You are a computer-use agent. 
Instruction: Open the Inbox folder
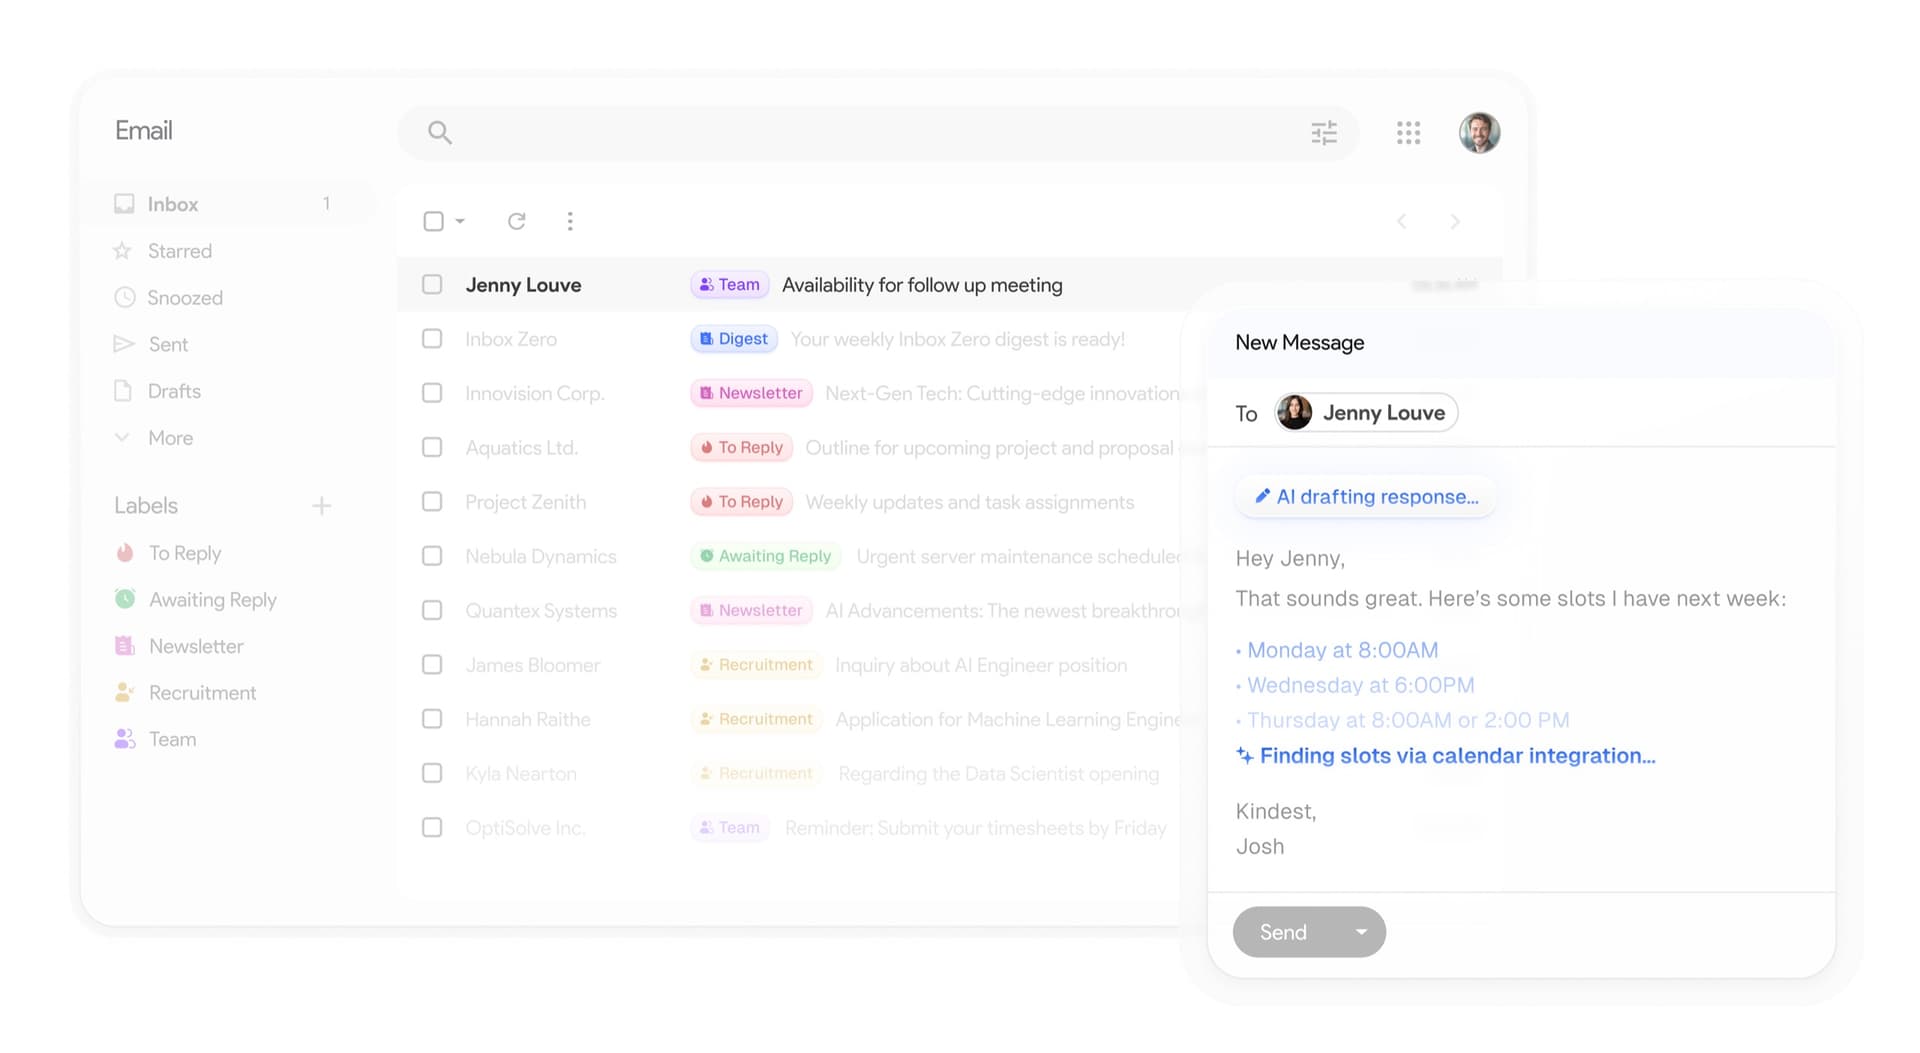(228, 204)
